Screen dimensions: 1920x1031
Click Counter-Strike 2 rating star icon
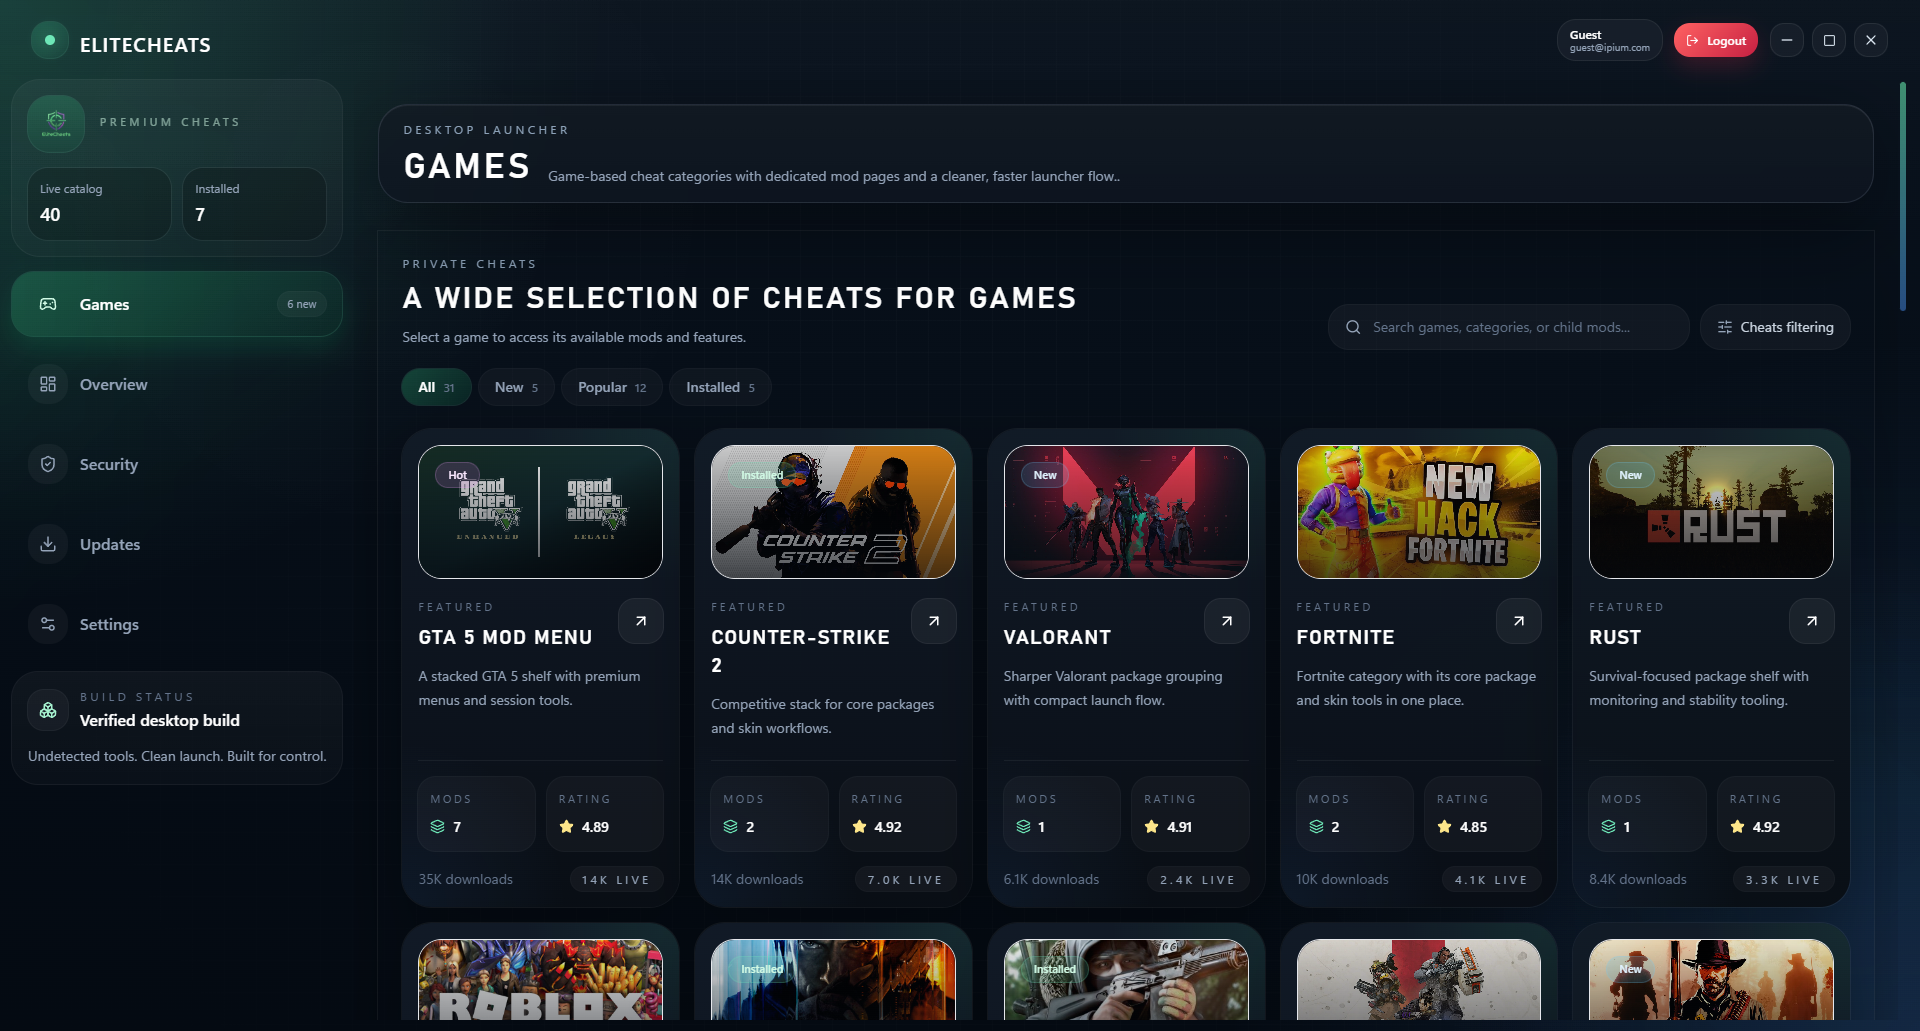pos(859,827)
